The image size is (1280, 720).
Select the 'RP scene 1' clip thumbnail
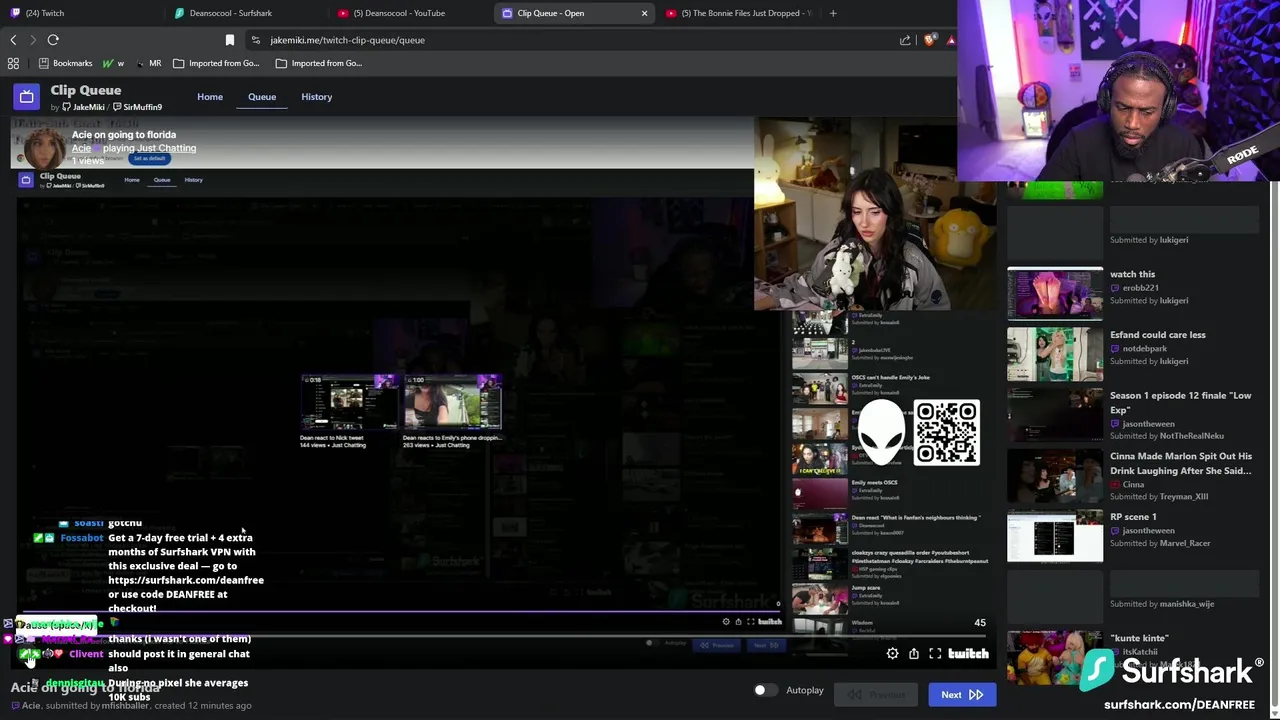tap(1055, 536)
